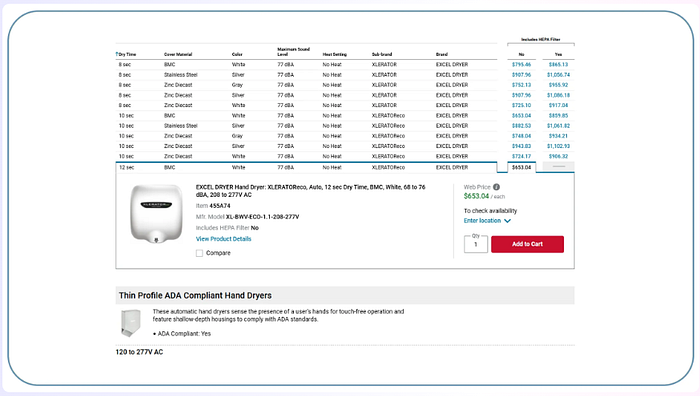The width and height of the screenshot is (700, 396).
Task: Click "Gray" in the 8 sec Zinc Diecast row
Action: (x=237, y=85)
